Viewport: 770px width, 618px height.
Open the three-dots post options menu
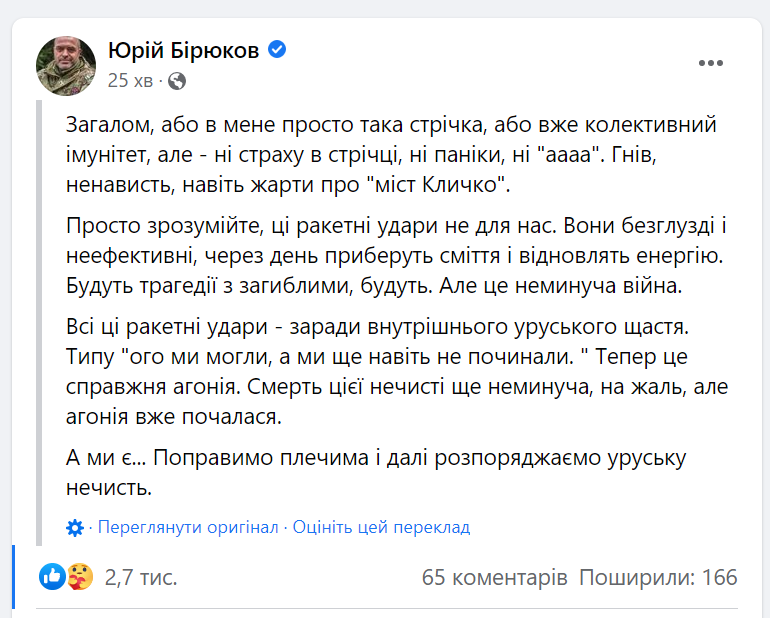711,63
